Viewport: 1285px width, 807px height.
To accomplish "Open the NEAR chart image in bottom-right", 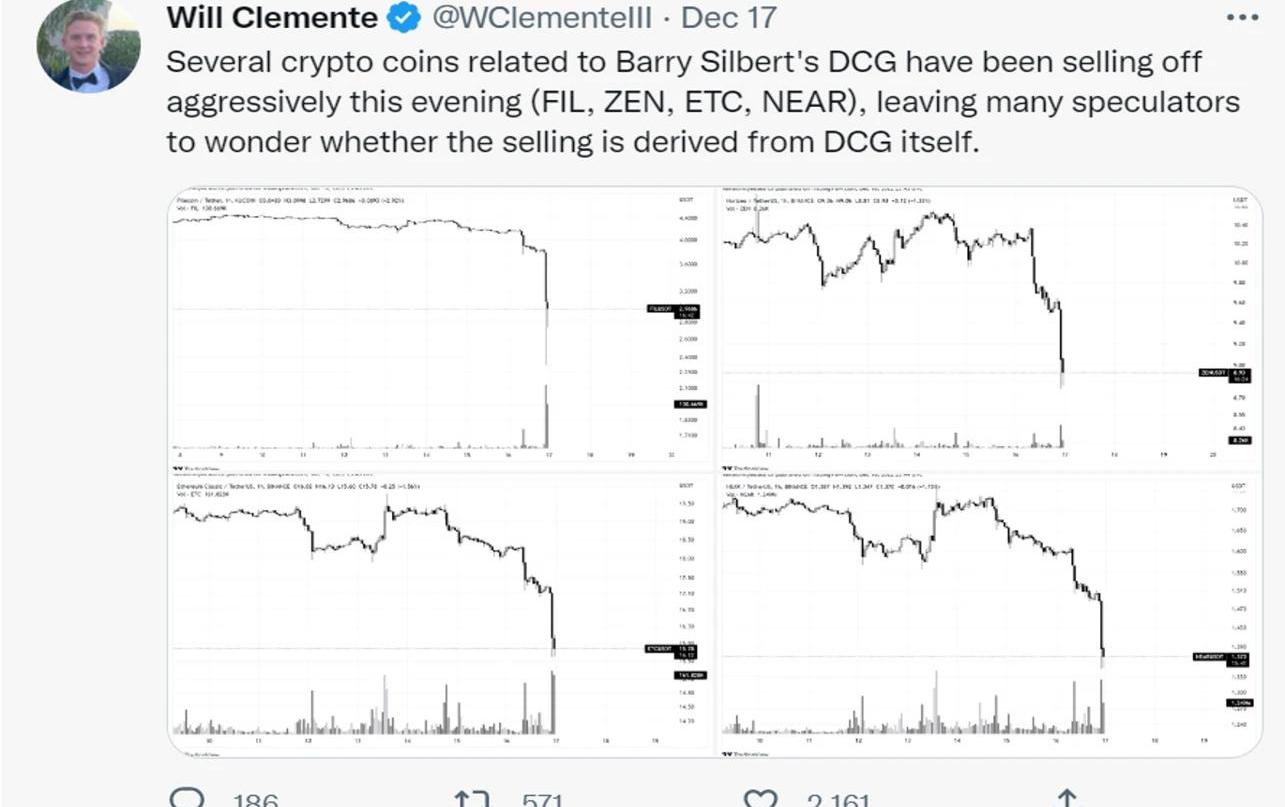I will click(987, 614).
